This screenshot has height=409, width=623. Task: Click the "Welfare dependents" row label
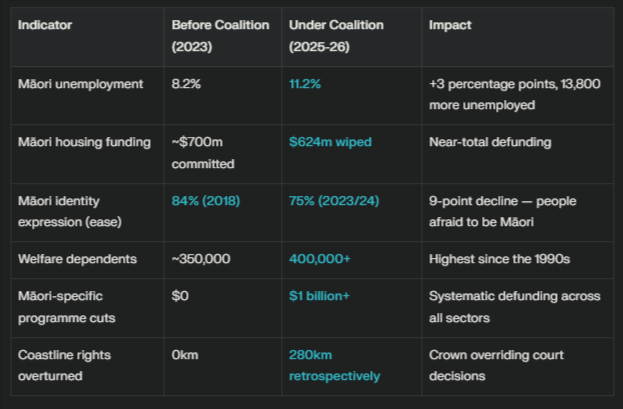click(77, 259)
